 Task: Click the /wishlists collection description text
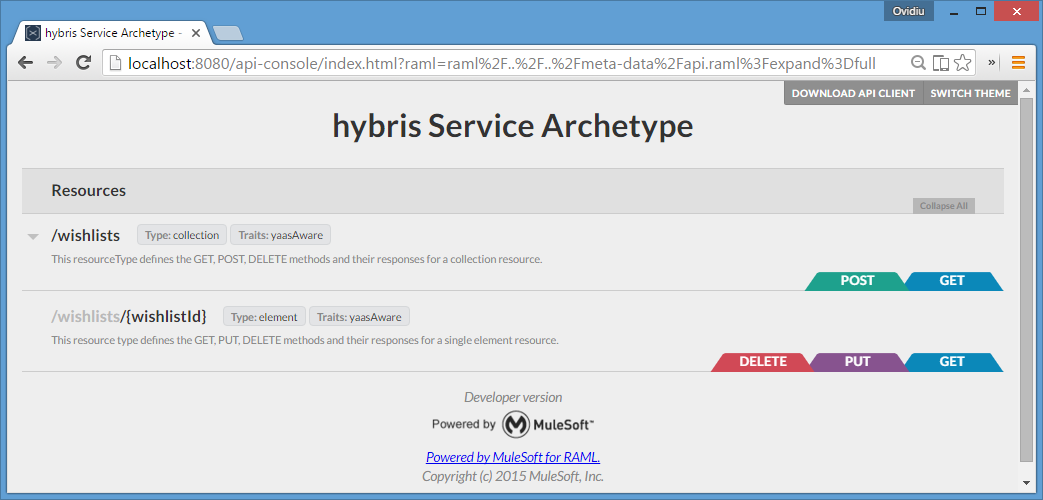click(x=297, y=259)
